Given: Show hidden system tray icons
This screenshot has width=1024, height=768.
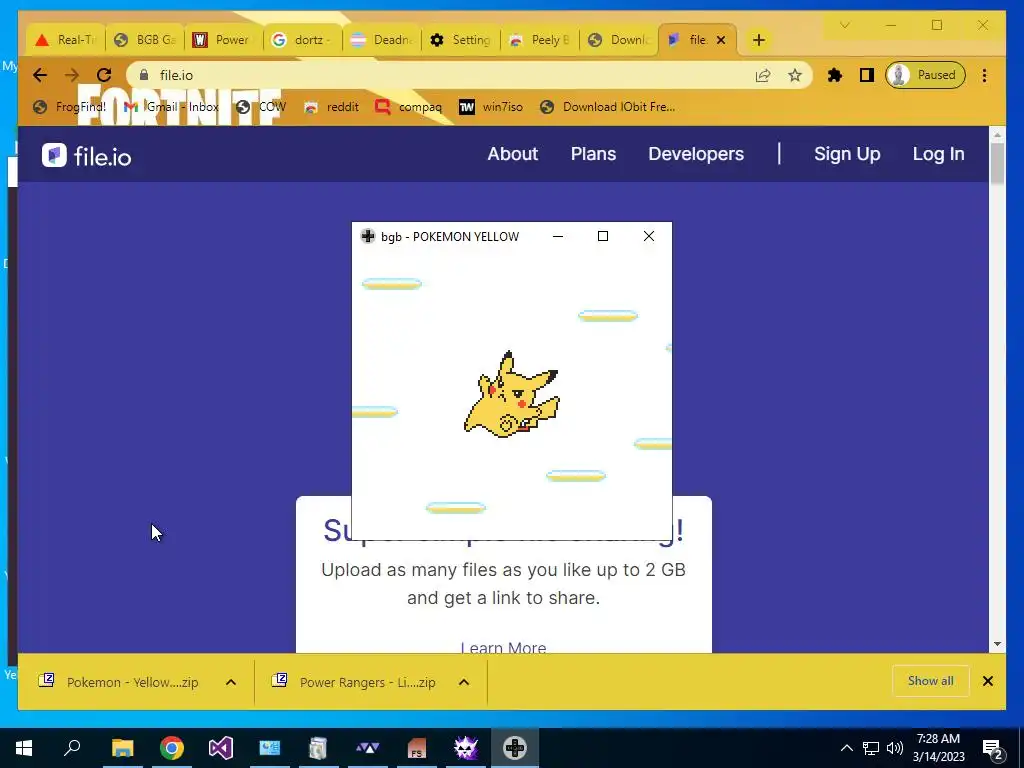Looking at the screenshot, I should [846, 748].
